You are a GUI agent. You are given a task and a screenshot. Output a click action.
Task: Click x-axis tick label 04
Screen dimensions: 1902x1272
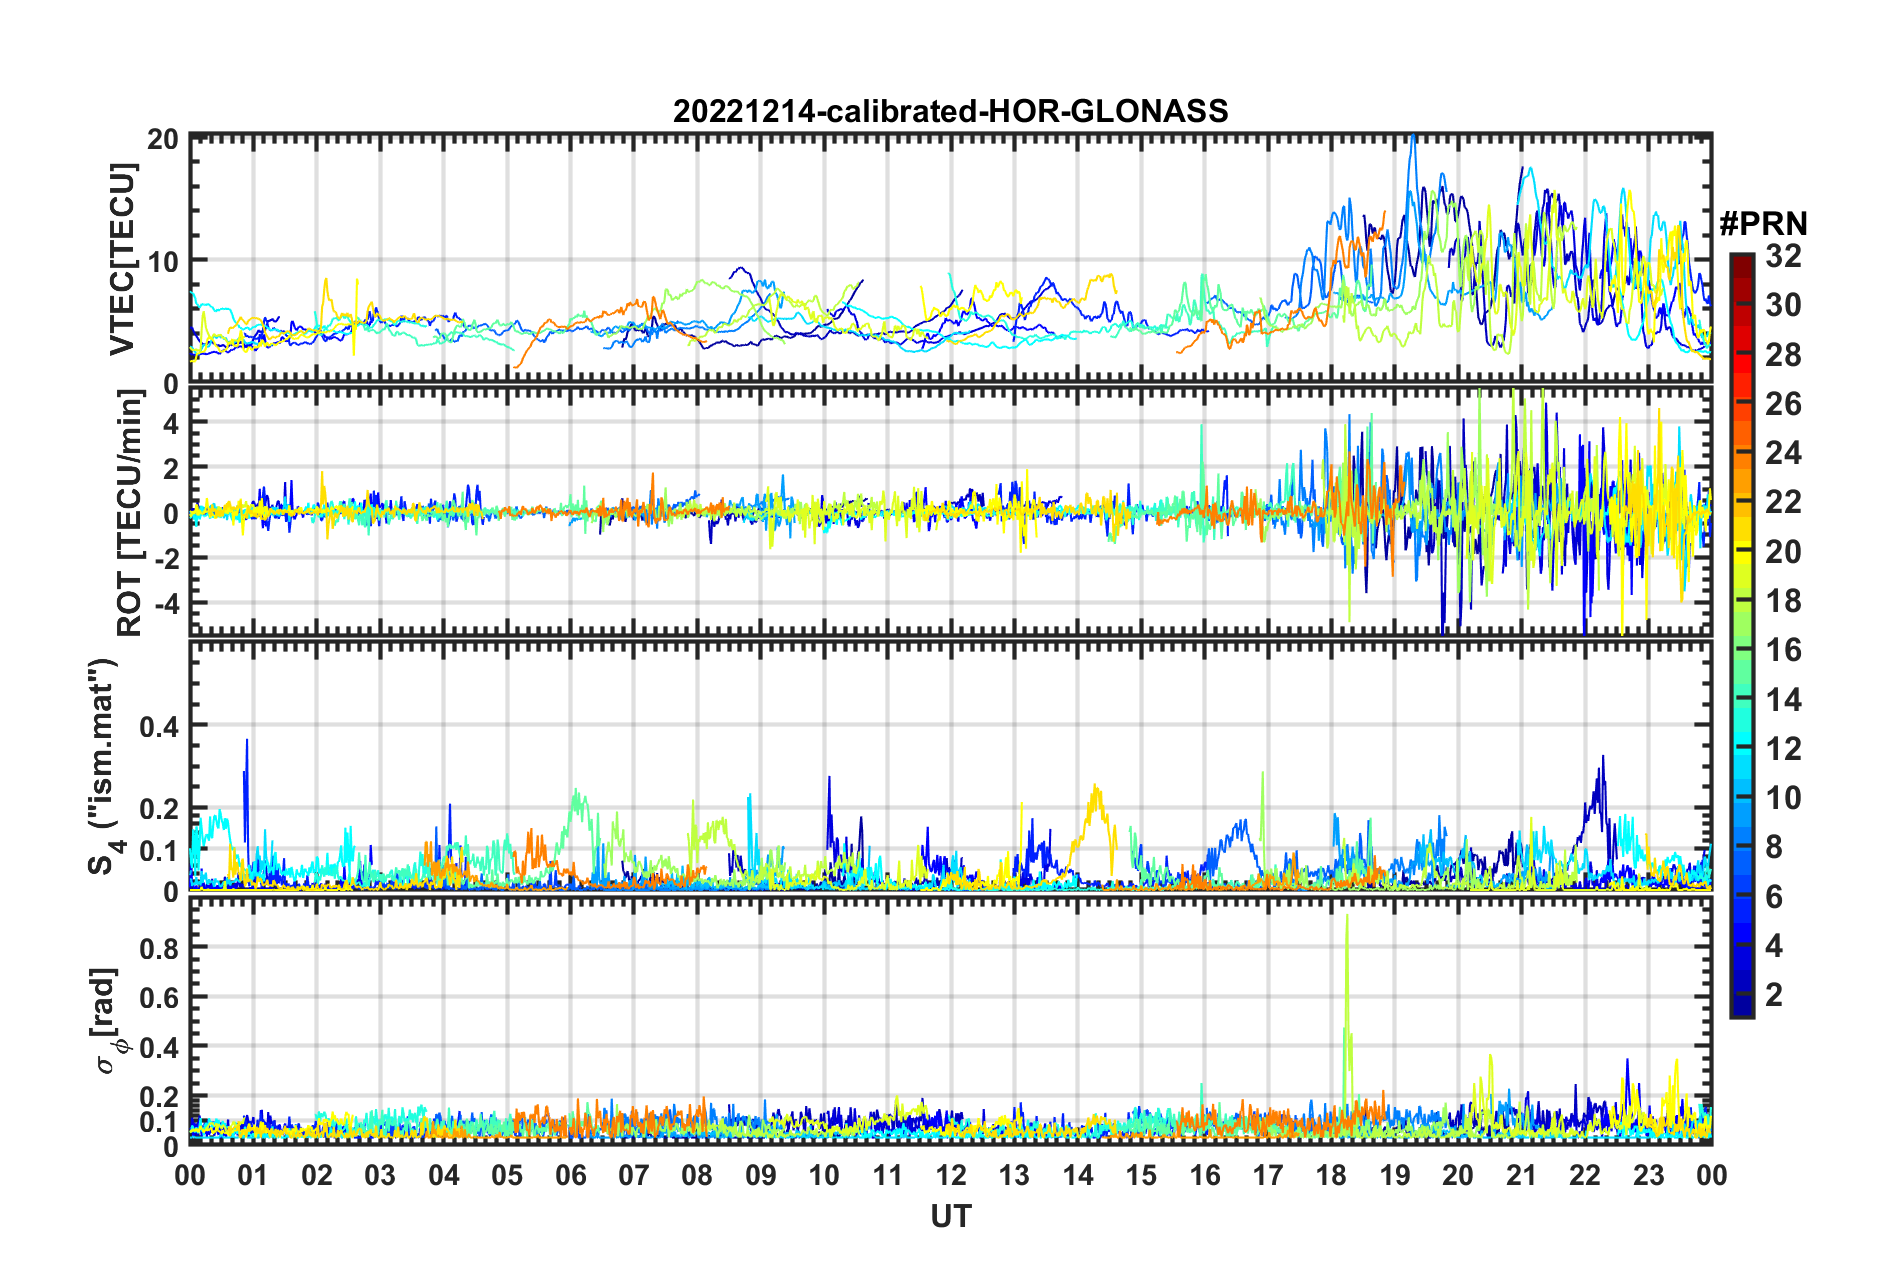[444, 1175]
